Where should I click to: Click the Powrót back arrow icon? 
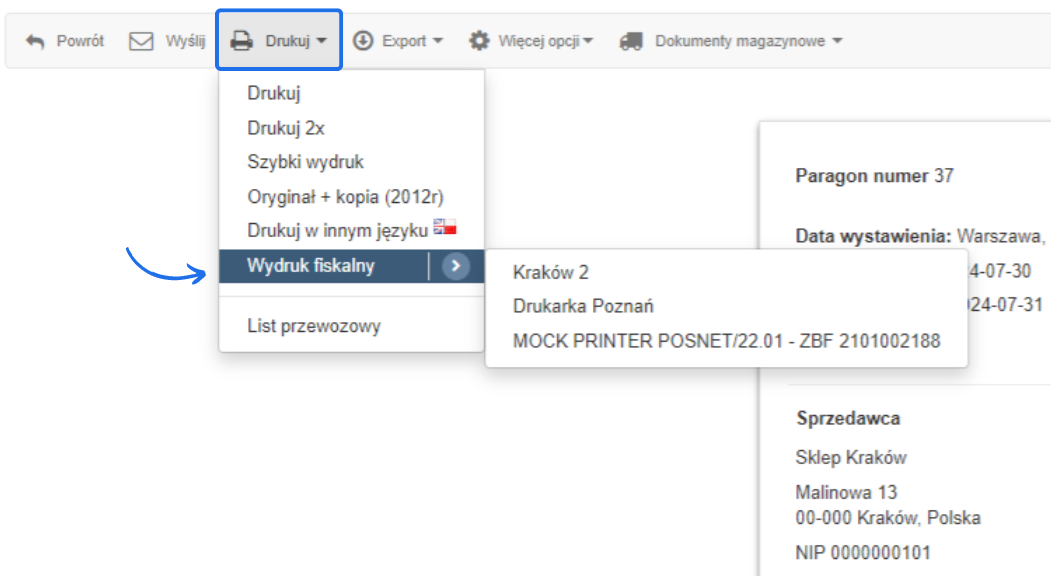[35, 42]
